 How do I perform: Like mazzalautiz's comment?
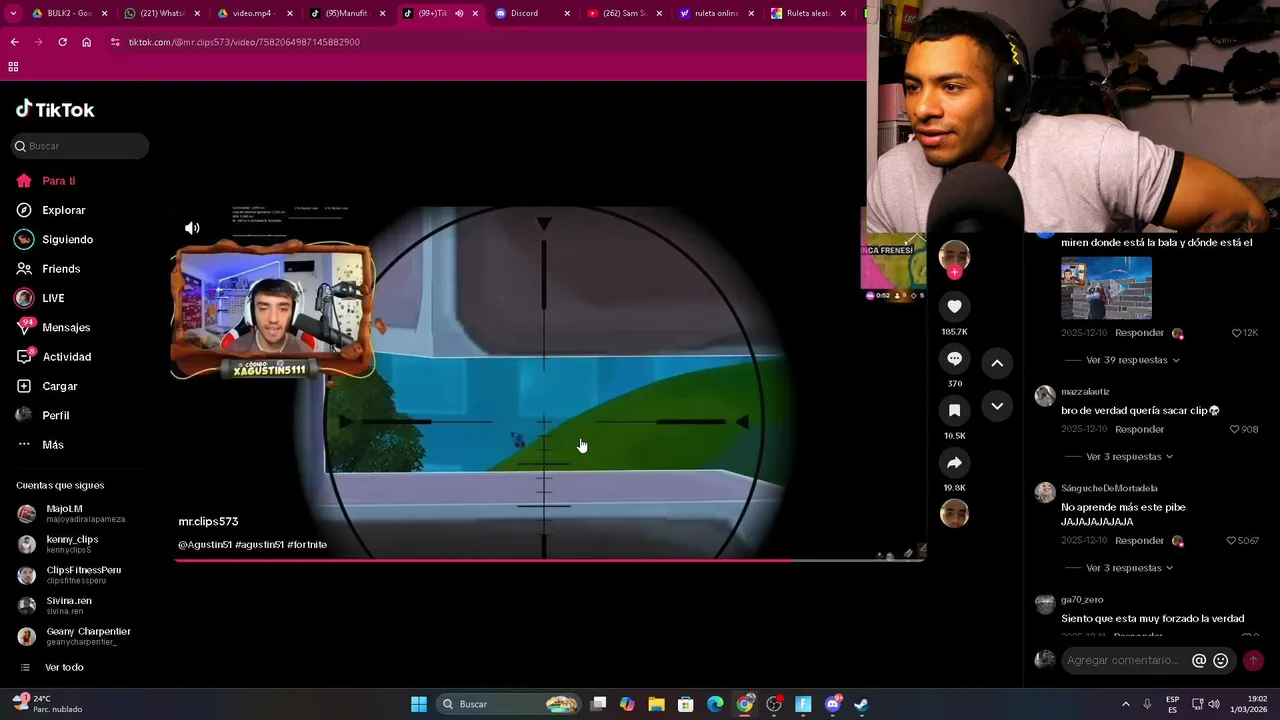click(x=1235, y=429)
